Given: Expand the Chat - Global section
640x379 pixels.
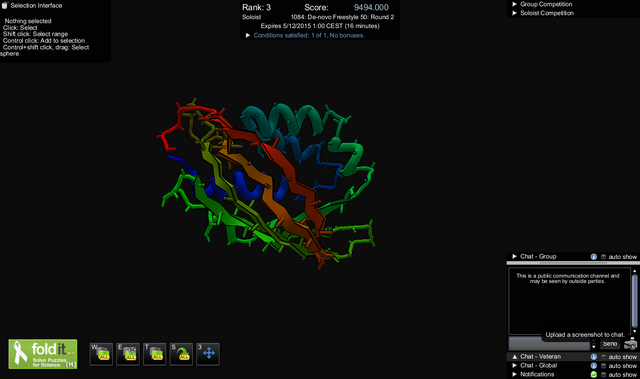Looking at the screenshot, I should click(515, 366).
